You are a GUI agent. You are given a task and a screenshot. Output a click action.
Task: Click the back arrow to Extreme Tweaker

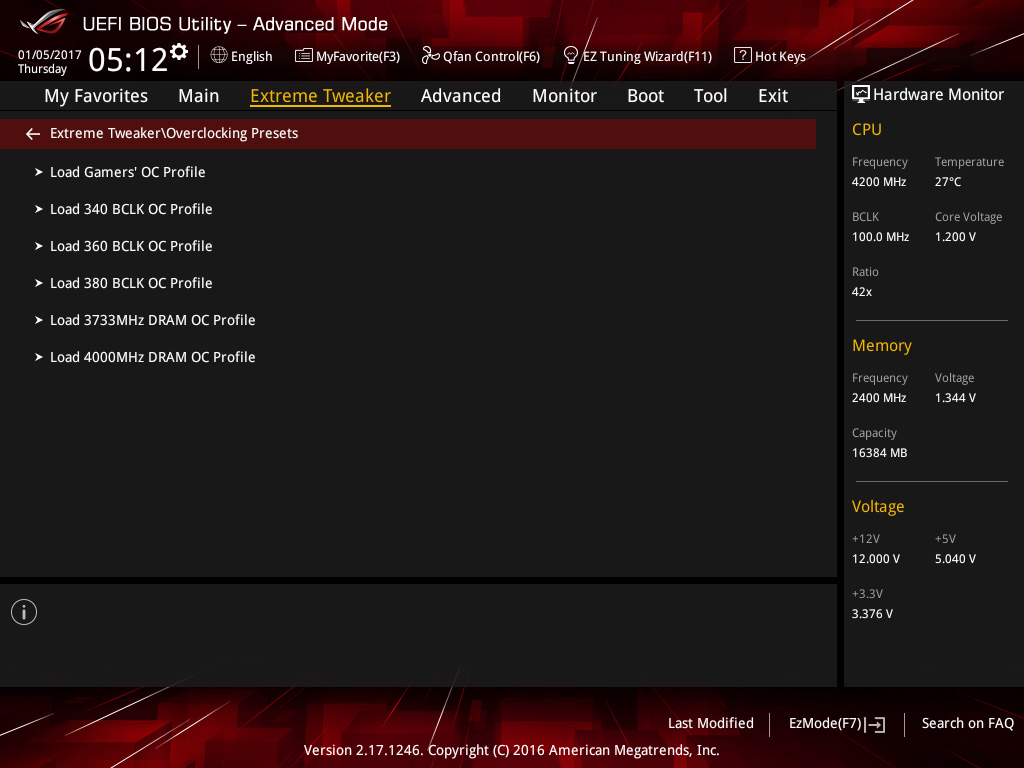point(33,134)
